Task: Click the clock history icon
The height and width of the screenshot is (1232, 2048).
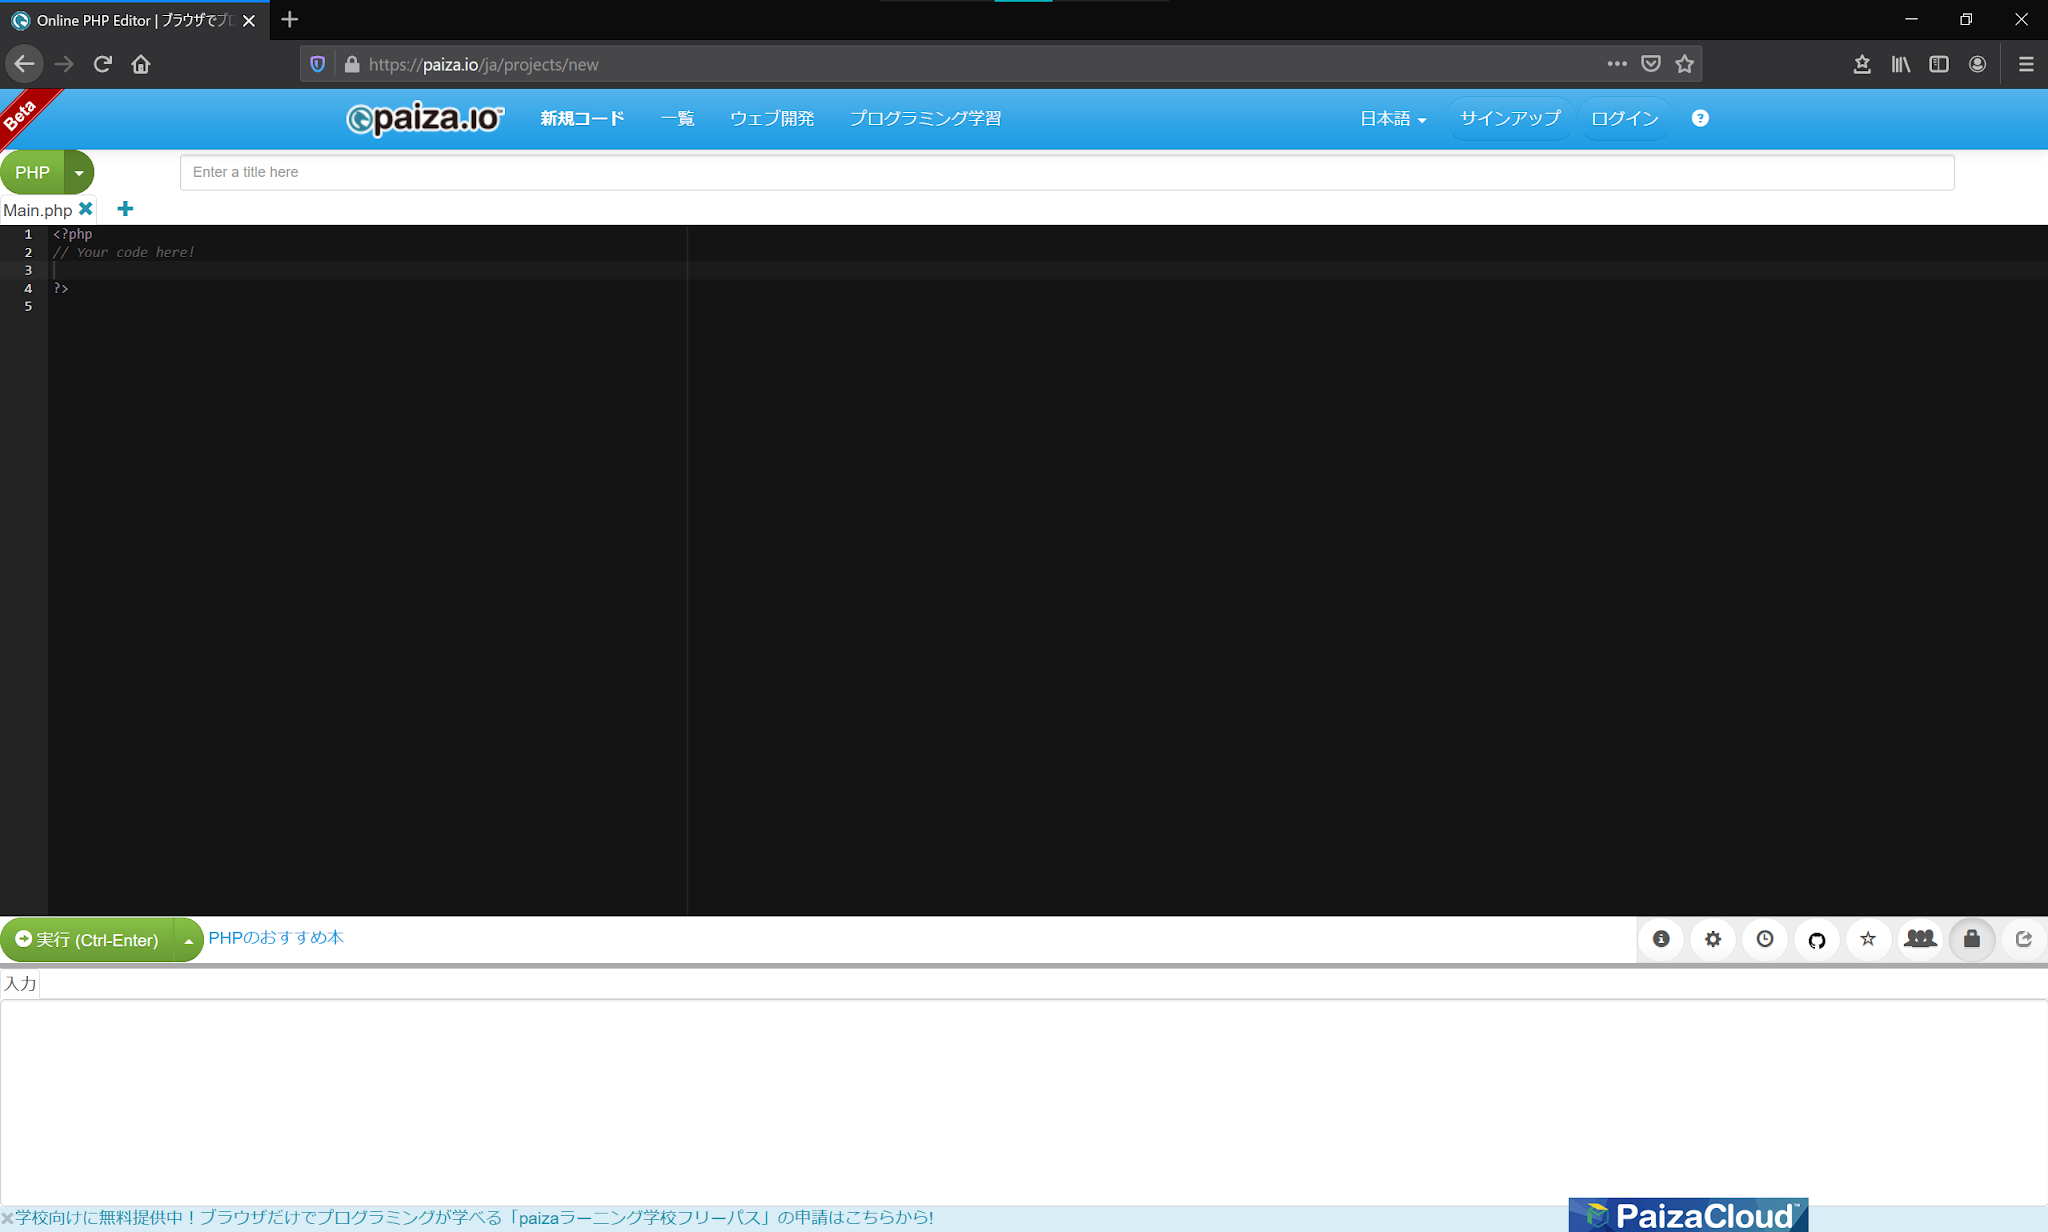Action: (1765, 939)
